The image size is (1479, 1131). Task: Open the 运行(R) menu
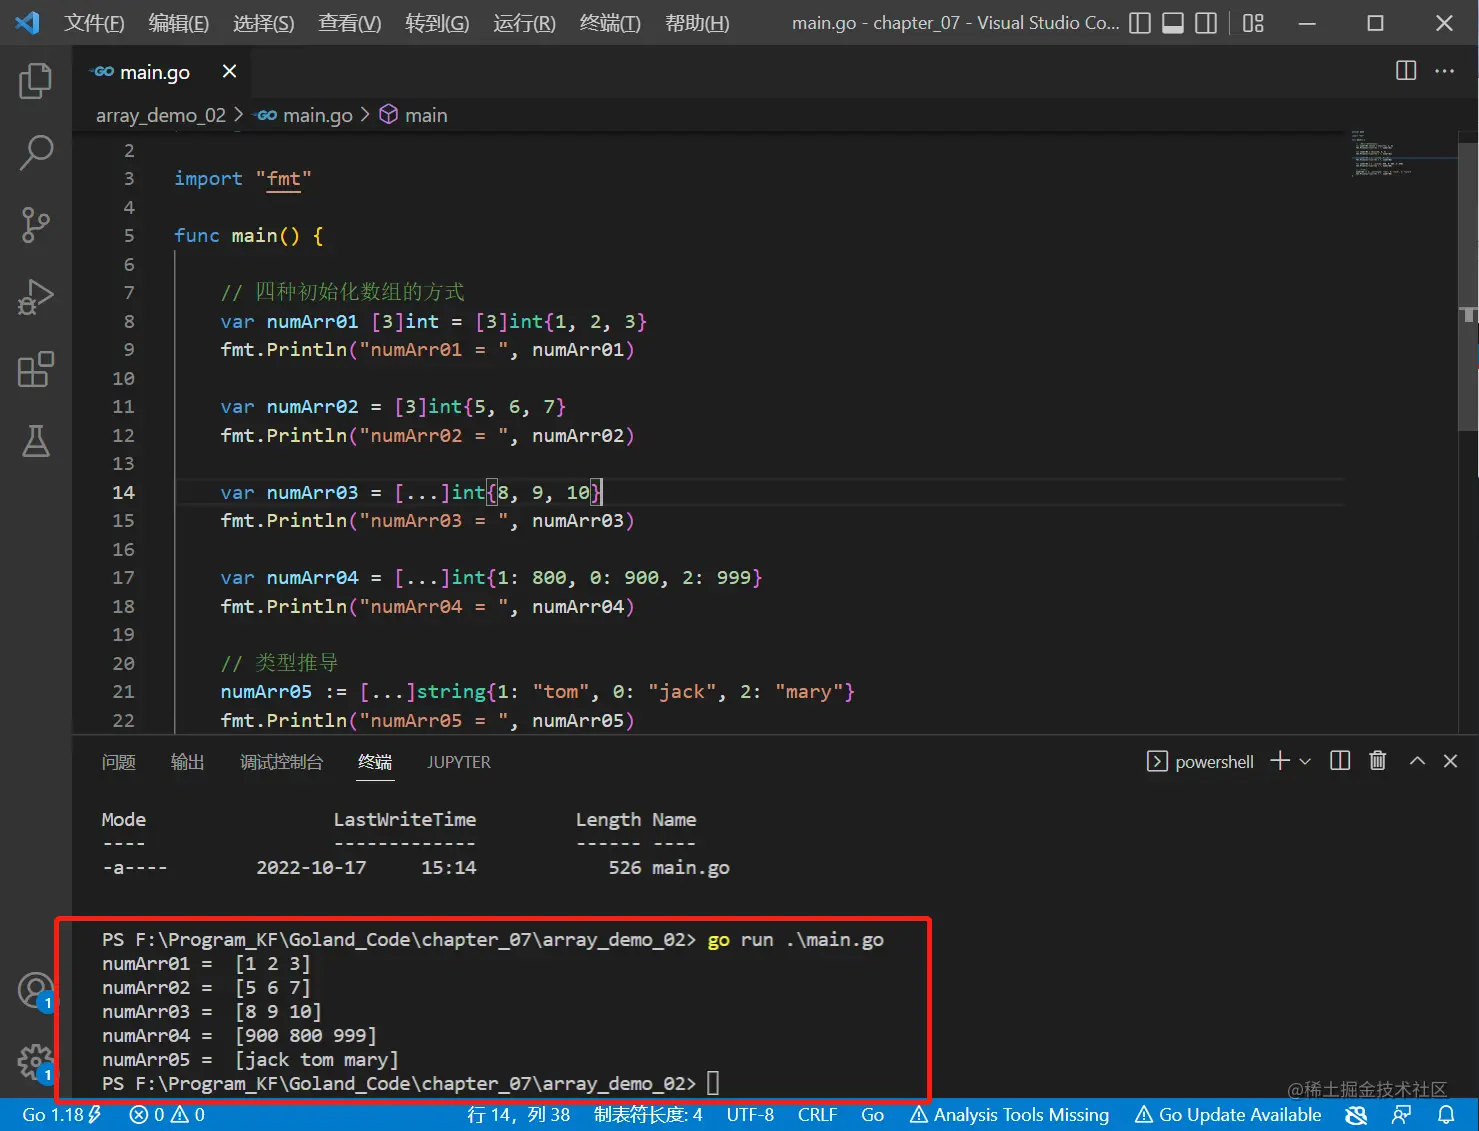click(x=524, y=23)
